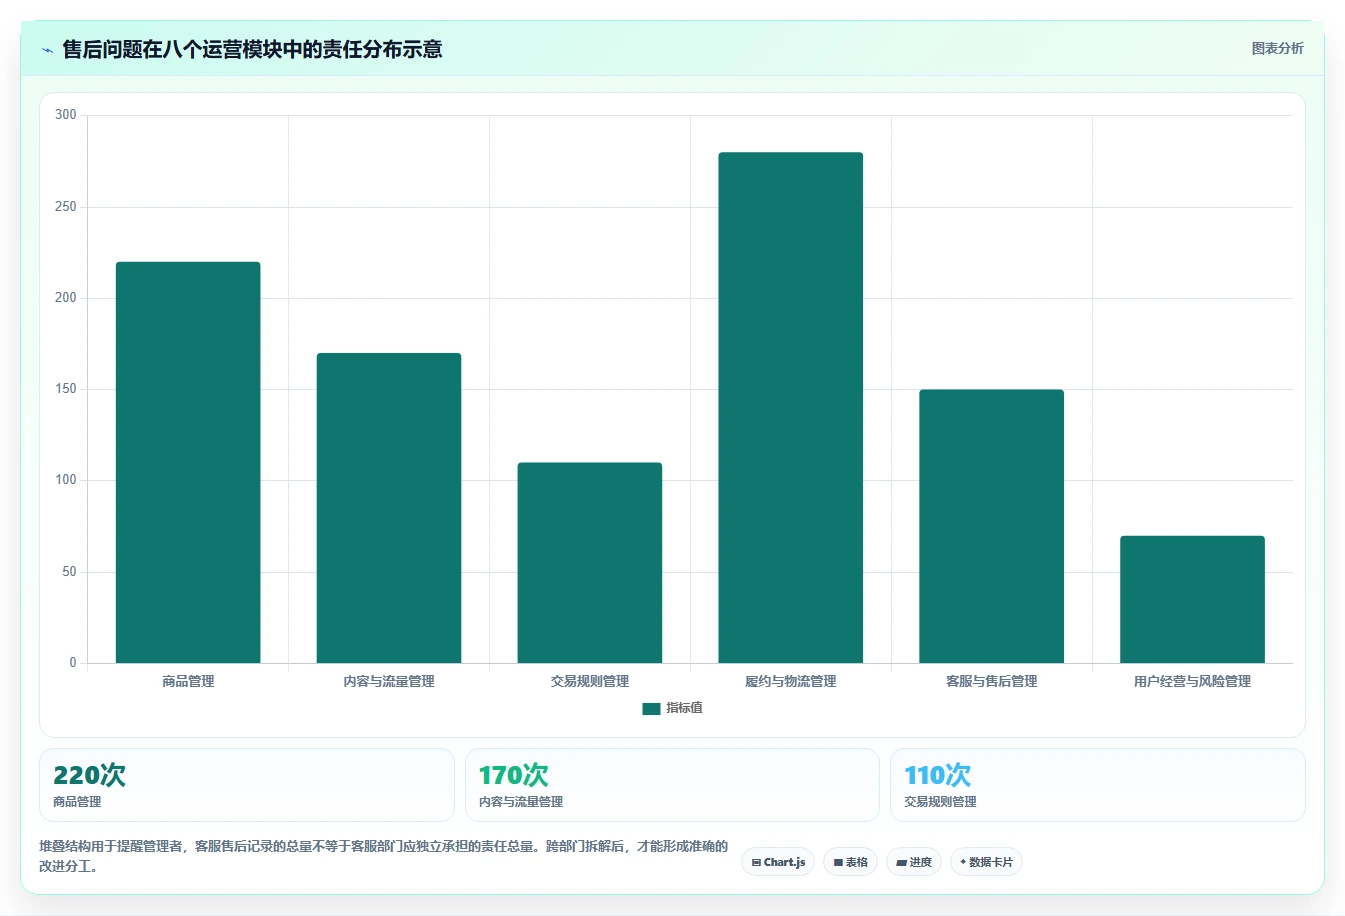Click the 250 y-axis tick value
The height and width of the screenshot is (916, 1345).
click(66, 207)
